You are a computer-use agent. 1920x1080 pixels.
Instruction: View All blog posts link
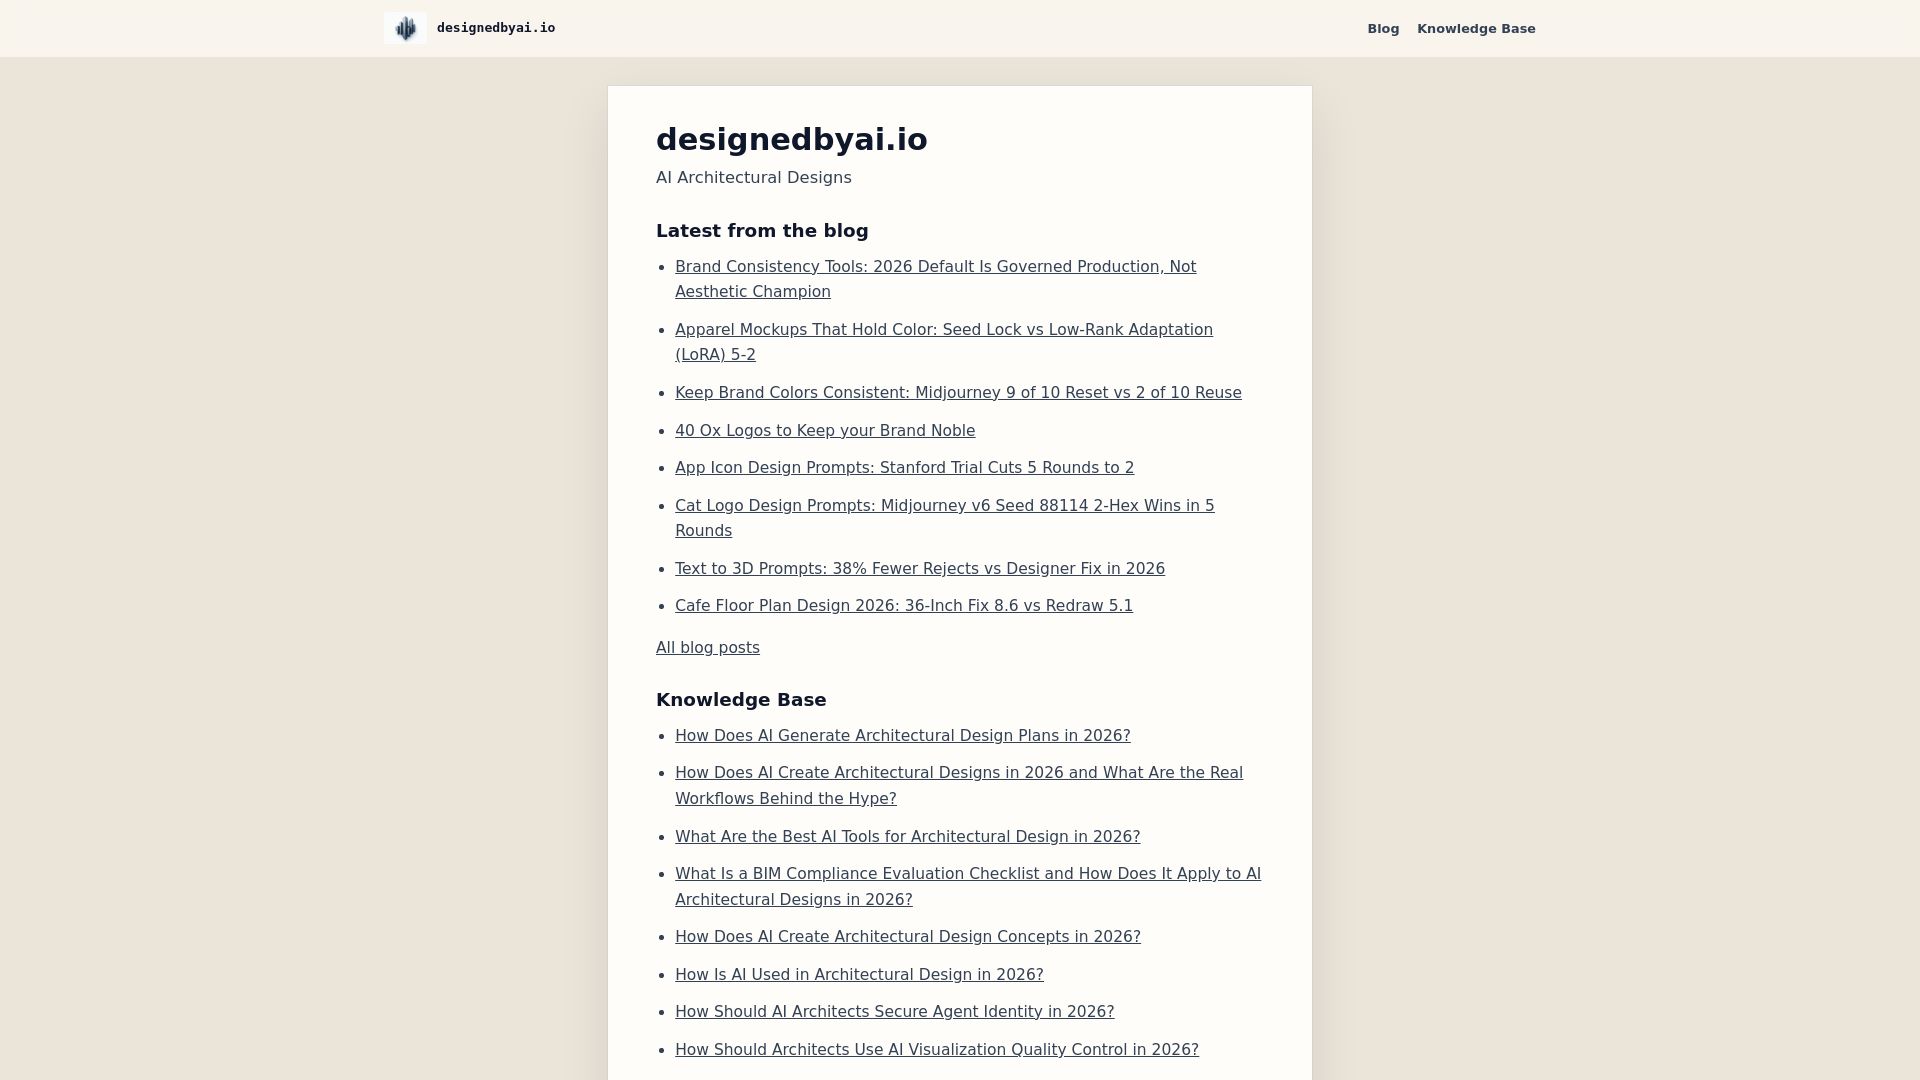point(708,648)
